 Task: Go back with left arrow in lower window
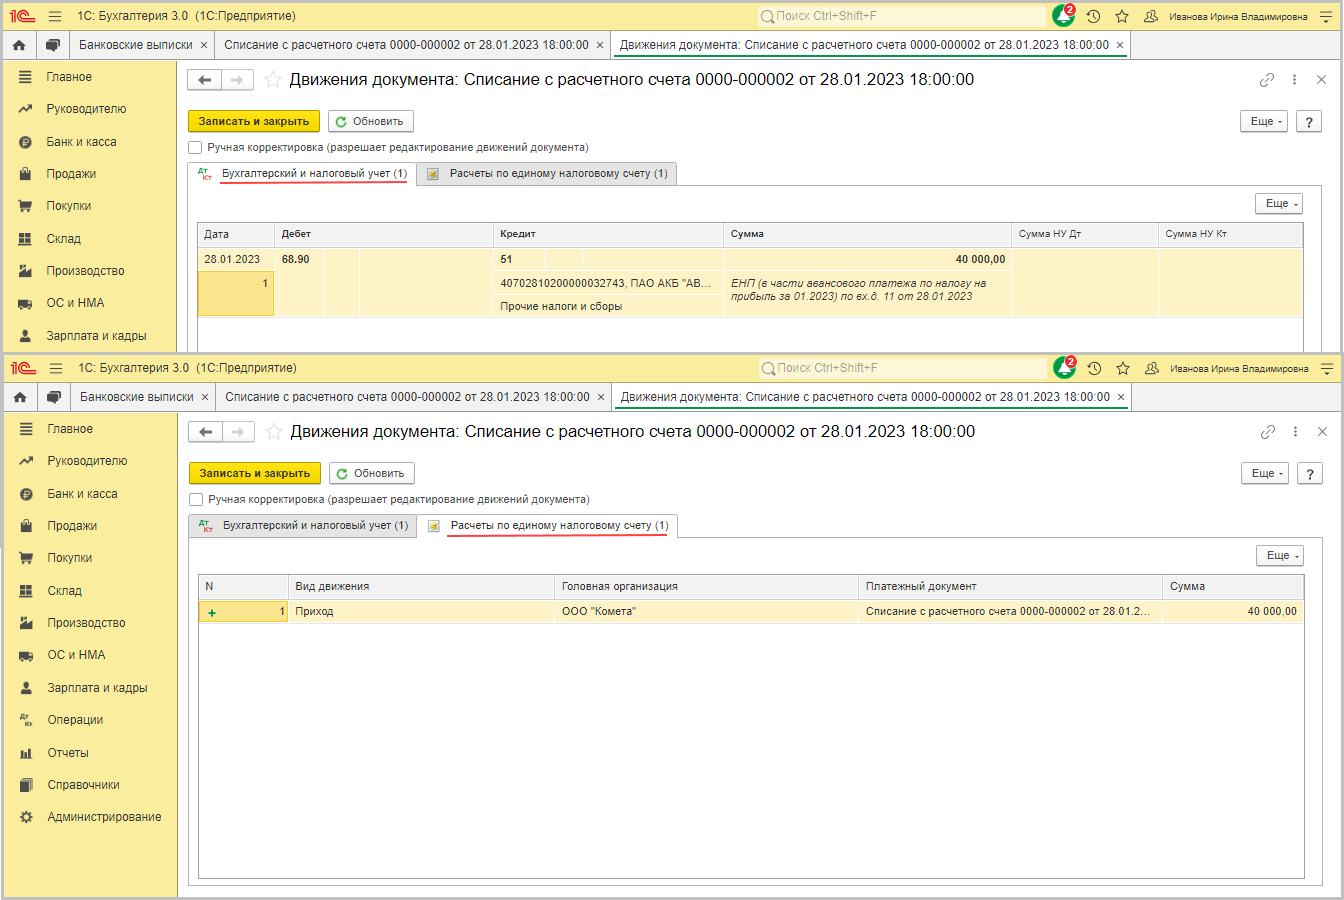[x=206, y=432]
